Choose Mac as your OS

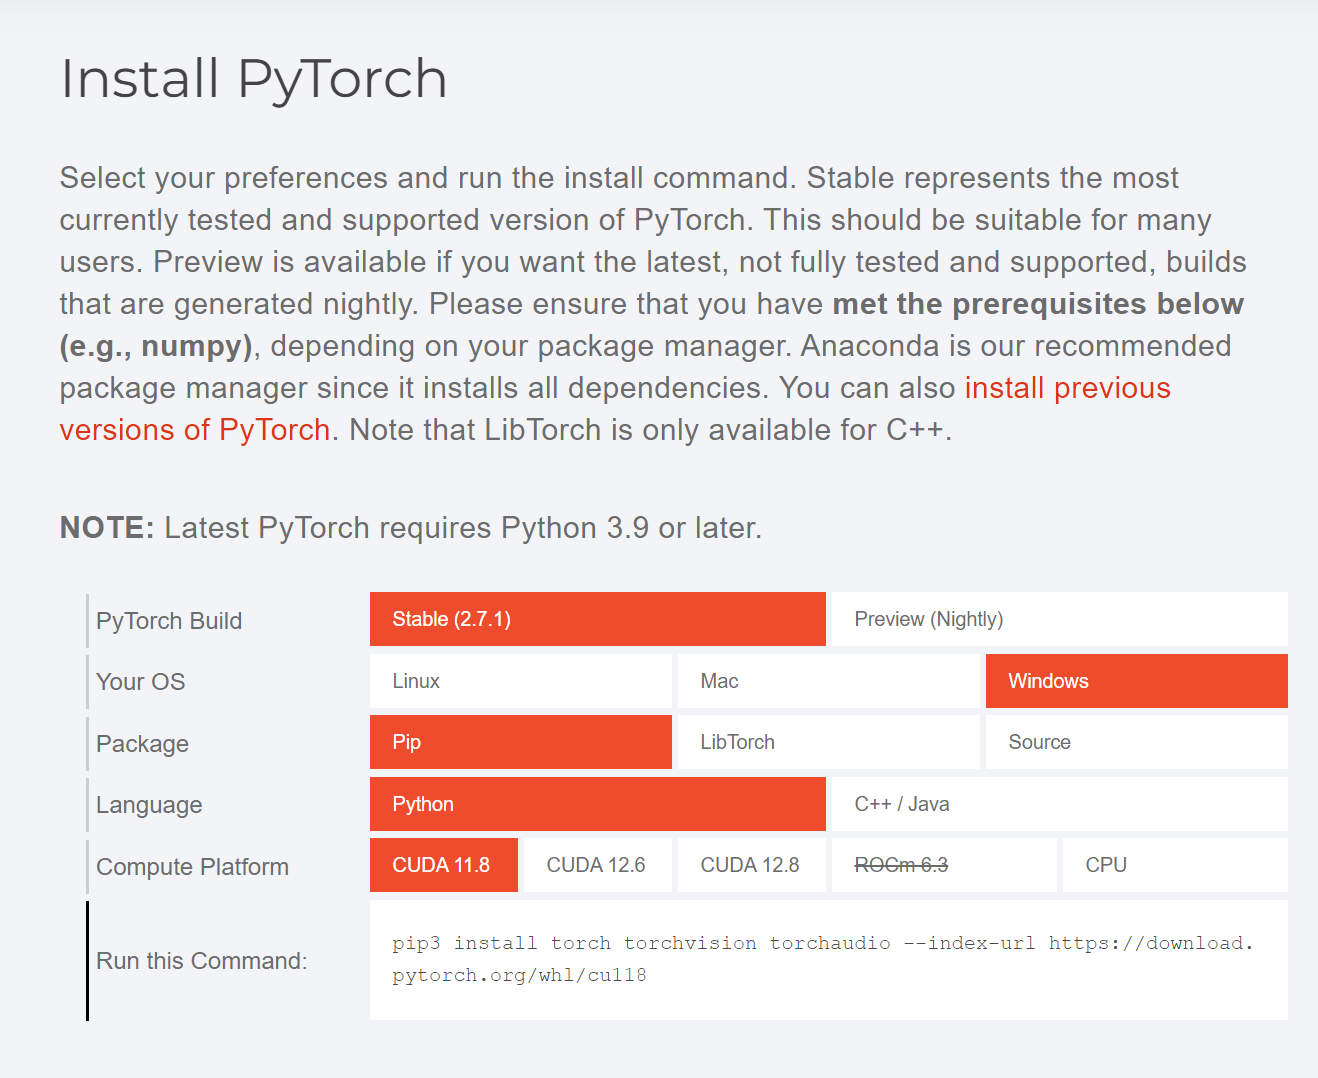(828, 681)
